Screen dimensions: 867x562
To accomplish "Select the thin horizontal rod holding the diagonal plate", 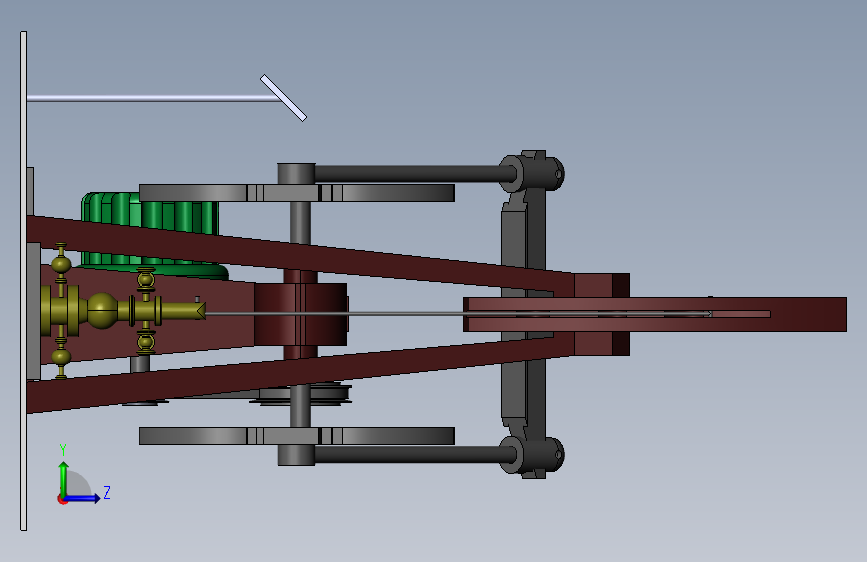I will (153, 98).
